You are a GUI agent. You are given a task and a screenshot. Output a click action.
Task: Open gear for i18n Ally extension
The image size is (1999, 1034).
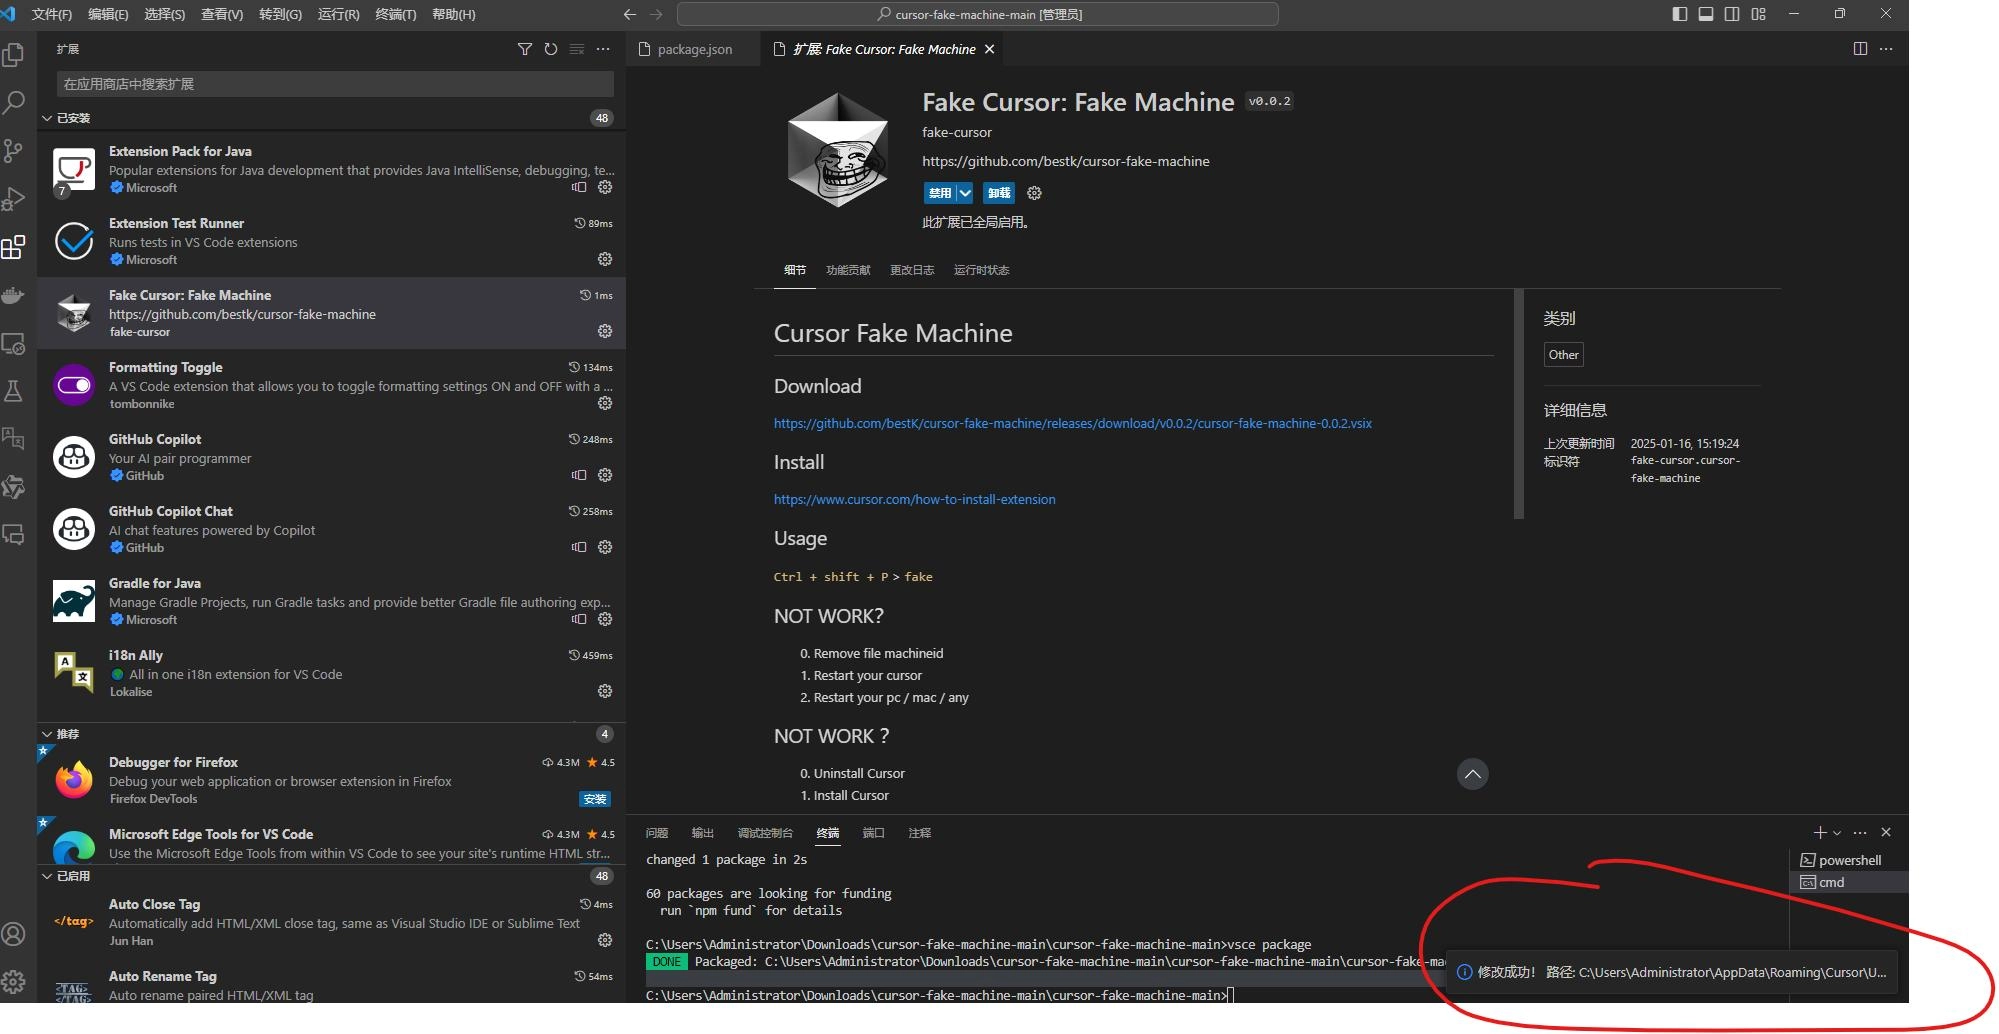pos(605,691)
